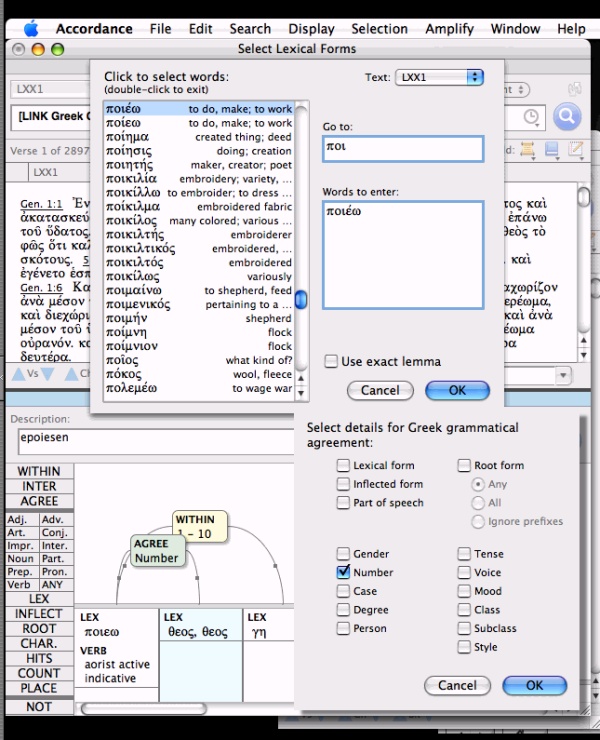Uncheck the Number agreement checkbox
This screenshot has height=740, width=600.
(x=343, y=572)
